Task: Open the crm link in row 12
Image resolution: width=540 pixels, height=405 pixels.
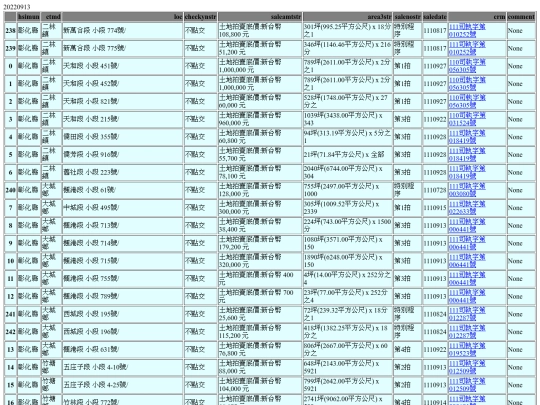Action: point(467,297)
